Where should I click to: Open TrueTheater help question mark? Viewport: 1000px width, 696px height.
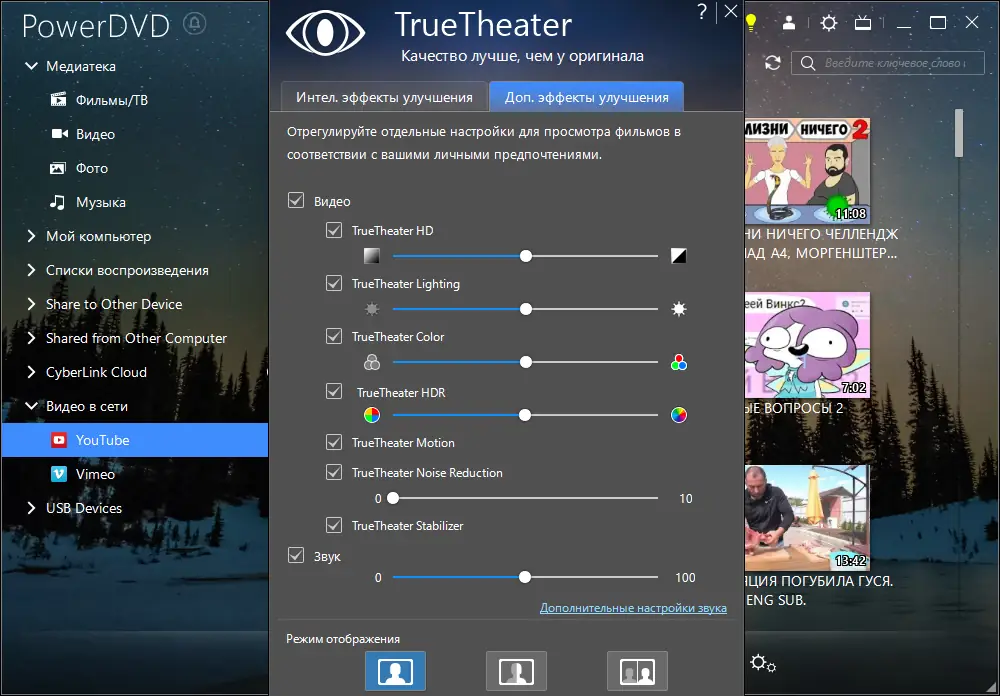click(x=702, y=11)
